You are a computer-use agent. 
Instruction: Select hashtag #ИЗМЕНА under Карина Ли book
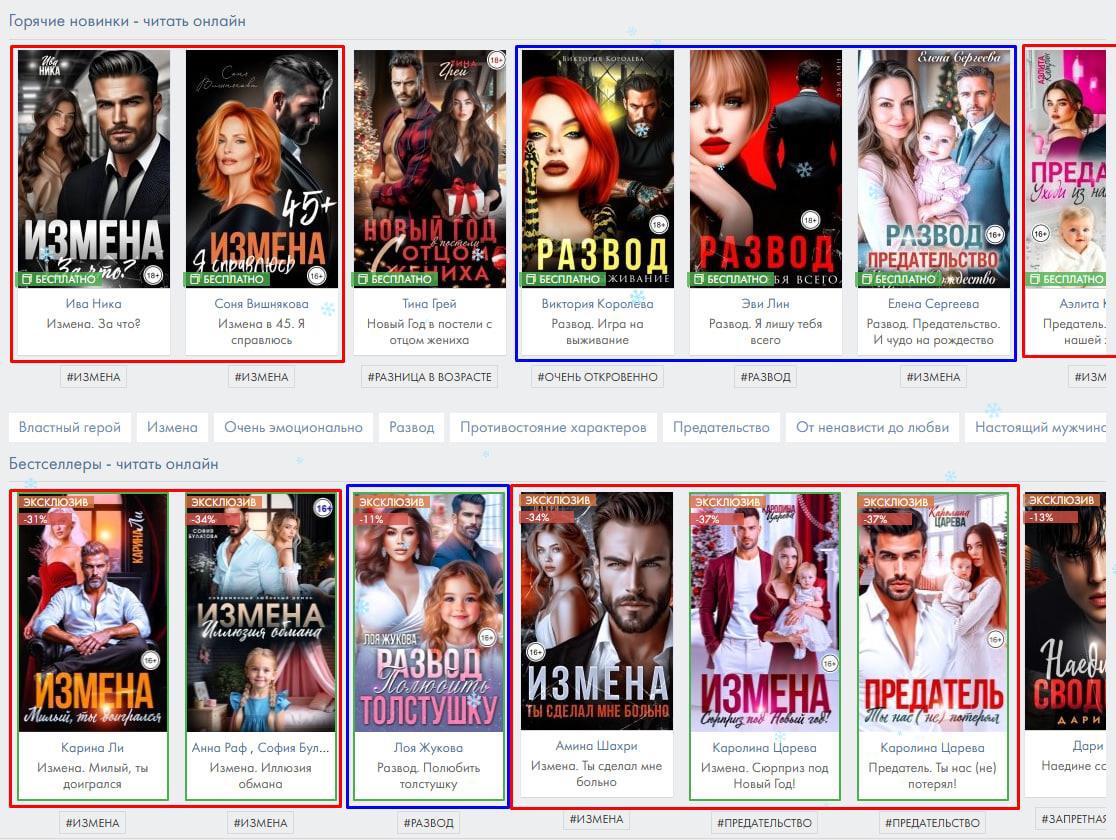point(93,823)
